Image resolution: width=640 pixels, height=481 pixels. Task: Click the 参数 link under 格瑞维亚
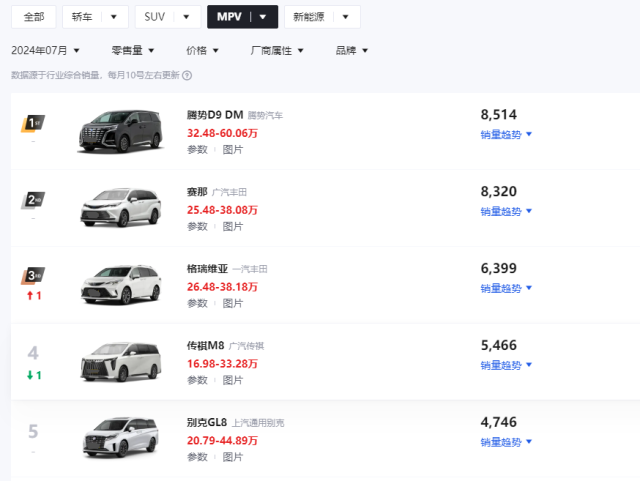point(197,303)
